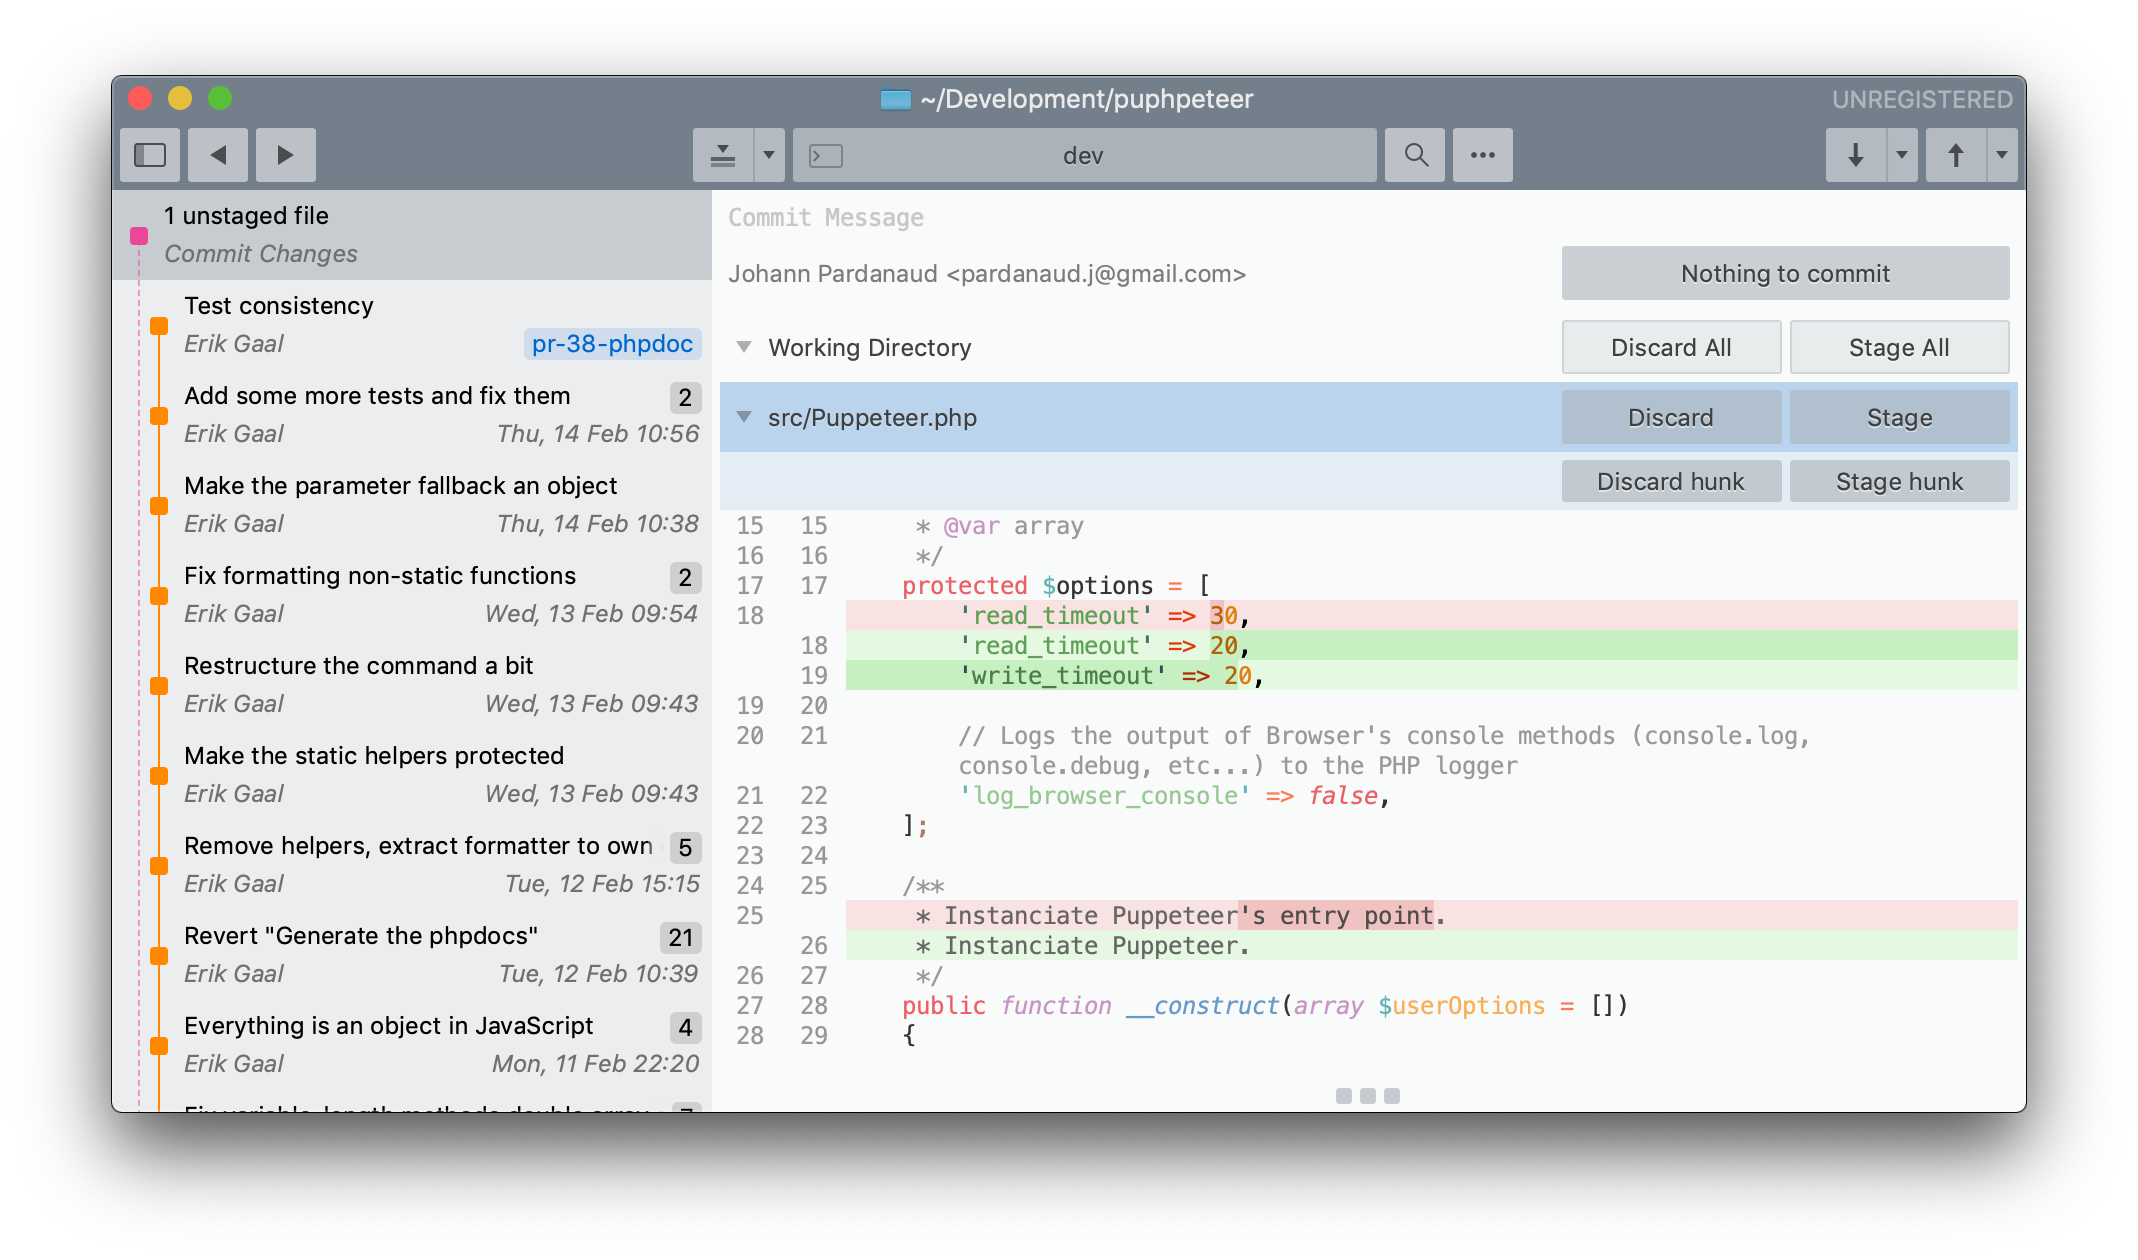Viewport: 2138px width, 1260px height.
Task: Open pull options dropdown arrow
Action: coord(1902,155)
